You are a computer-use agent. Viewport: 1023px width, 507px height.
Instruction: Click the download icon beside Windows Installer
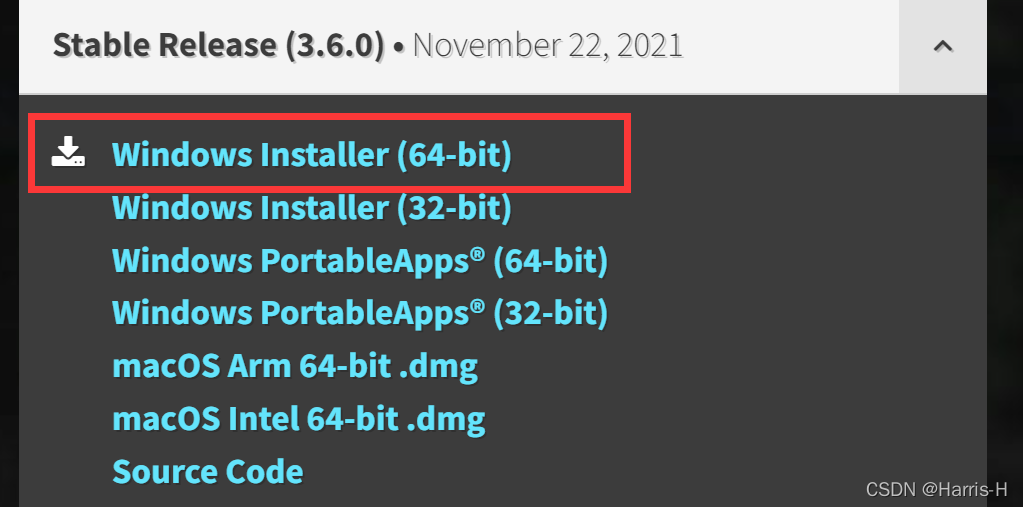[69, 151]
